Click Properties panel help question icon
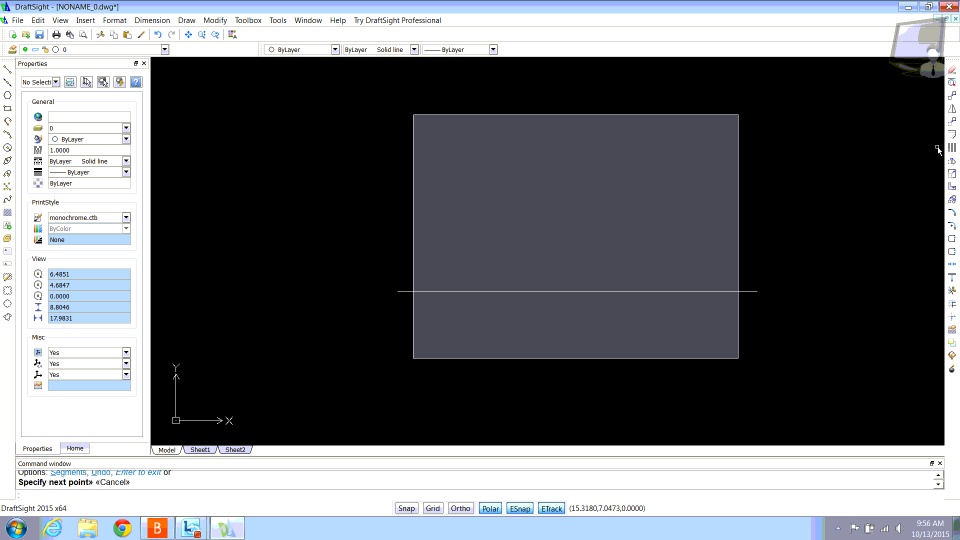This screenshot has width=960, height=540. tap(136, 82)
